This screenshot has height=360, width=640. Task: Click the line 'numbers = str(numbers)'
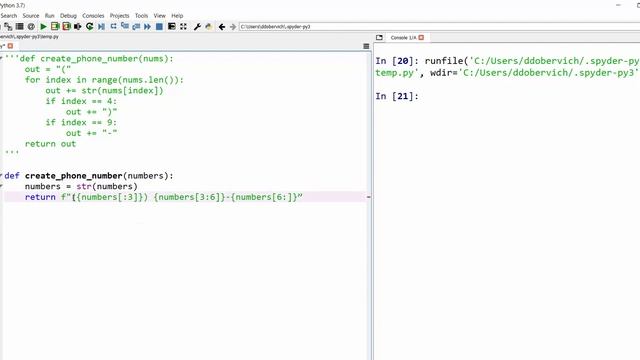coord(81,187)
